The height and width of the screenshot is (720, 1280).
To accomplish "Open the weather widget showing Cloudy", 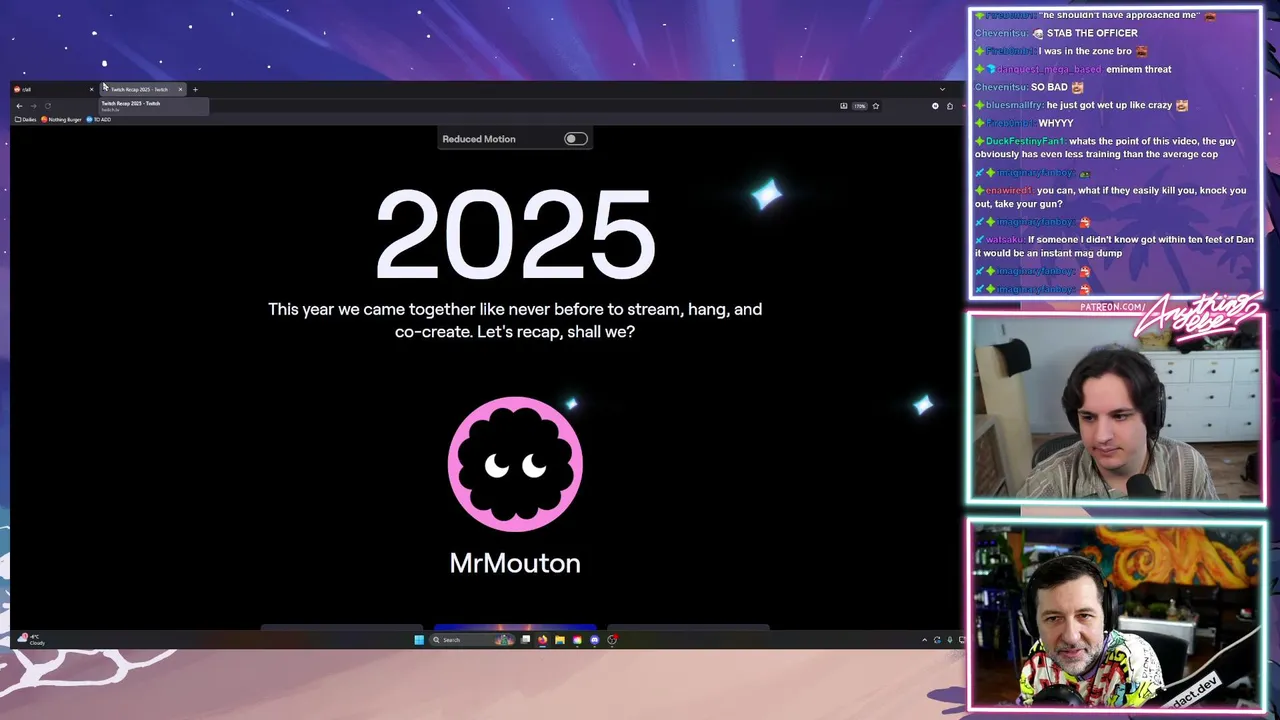I will click(33, 639).
